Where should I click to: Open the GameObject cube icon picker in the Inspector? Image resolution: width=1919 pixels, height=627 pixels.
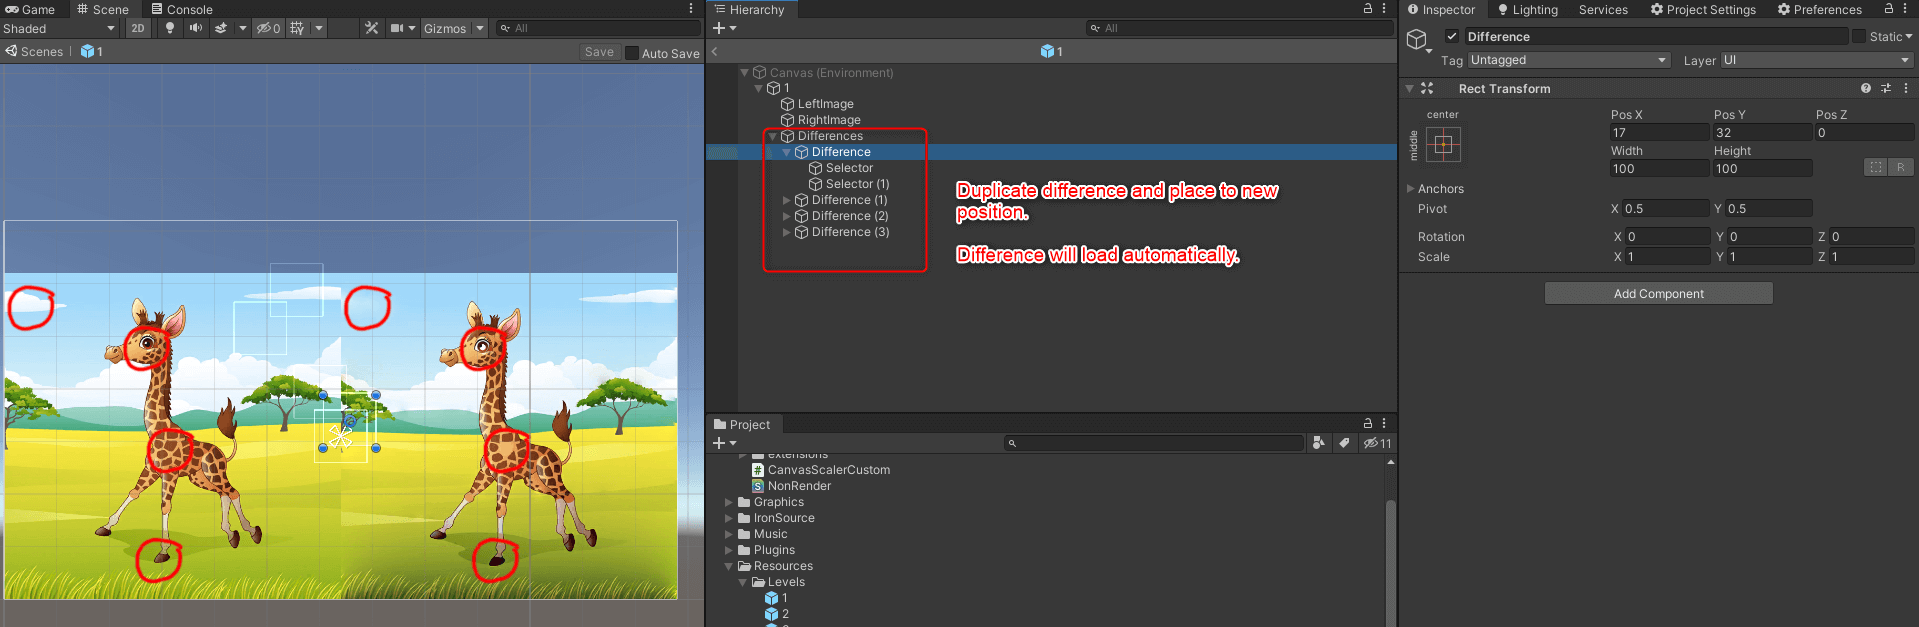pos(1418,40)
